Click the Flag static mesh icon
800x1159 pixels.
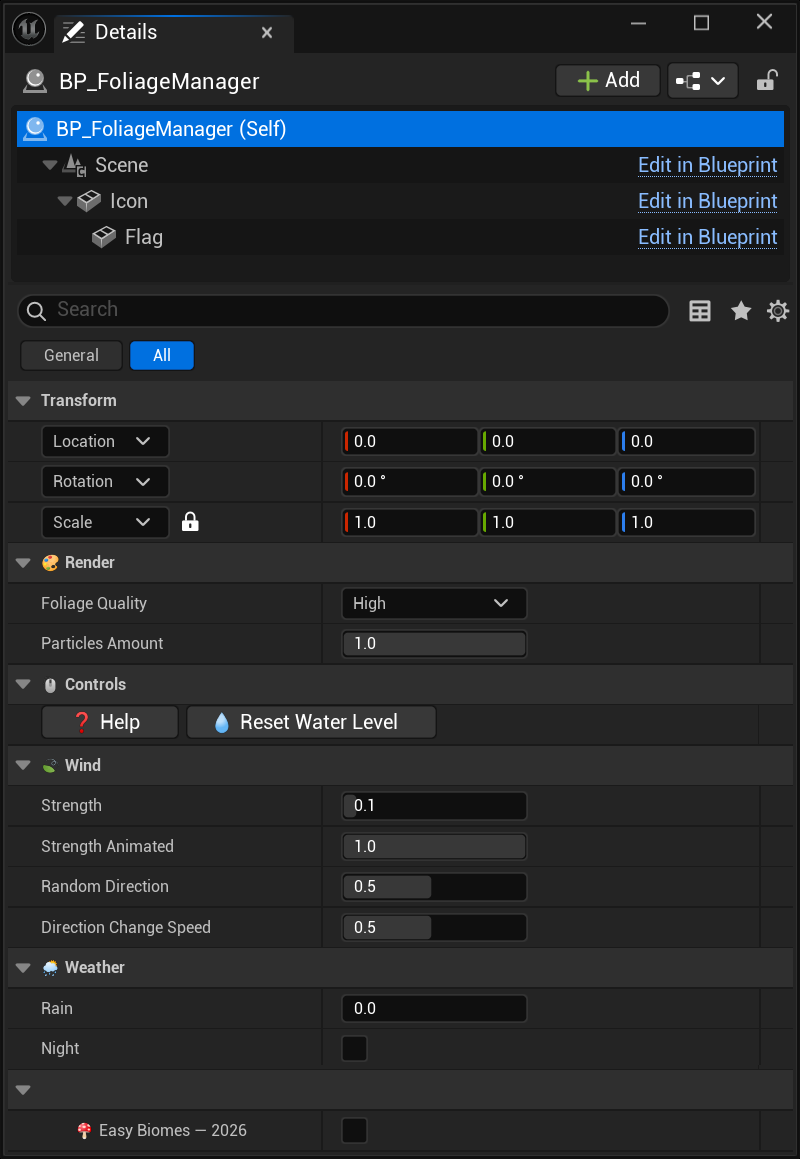[104, 237]
